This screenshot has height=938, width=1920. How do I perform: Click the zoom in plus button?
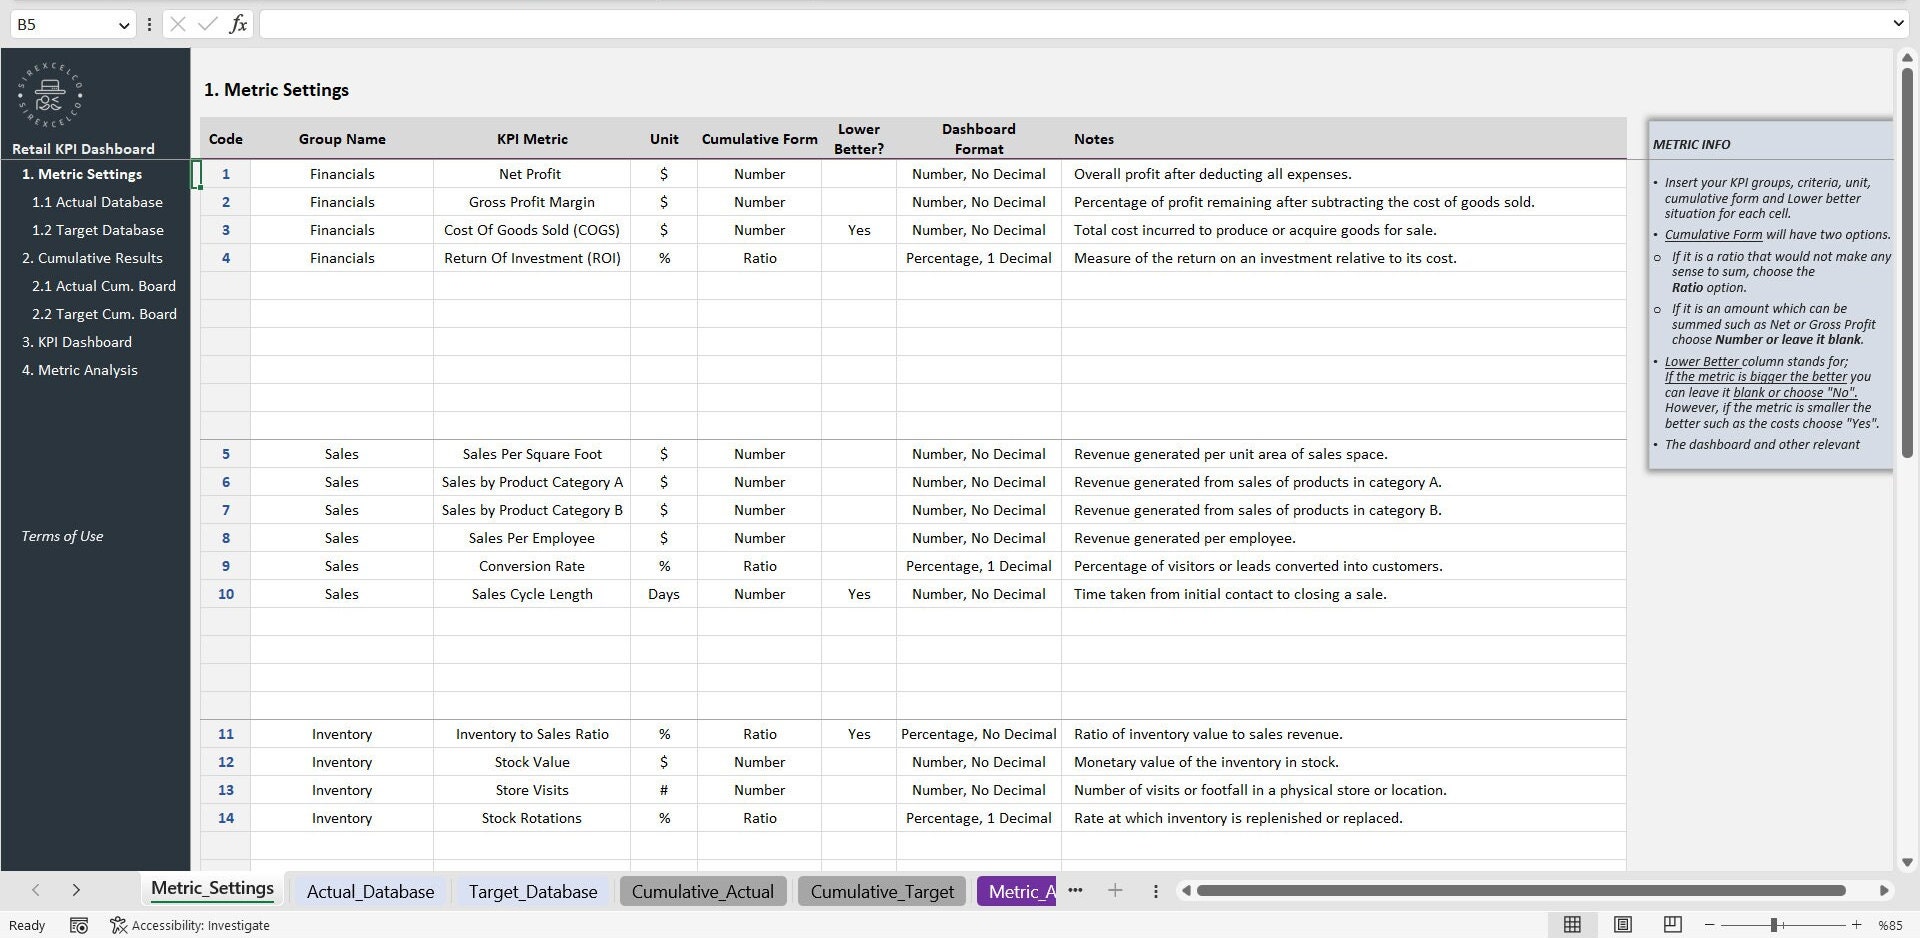click(x=1856, y=925)
